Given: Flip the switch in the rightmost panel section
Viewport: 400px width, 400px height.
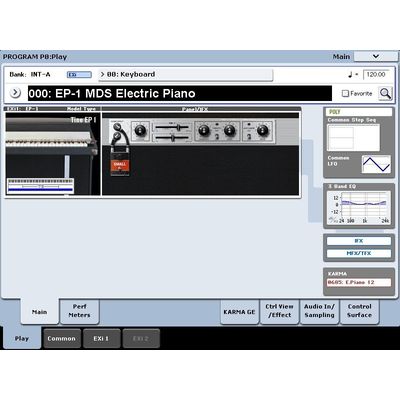Looking at the screenshot, I should (249, 136).
